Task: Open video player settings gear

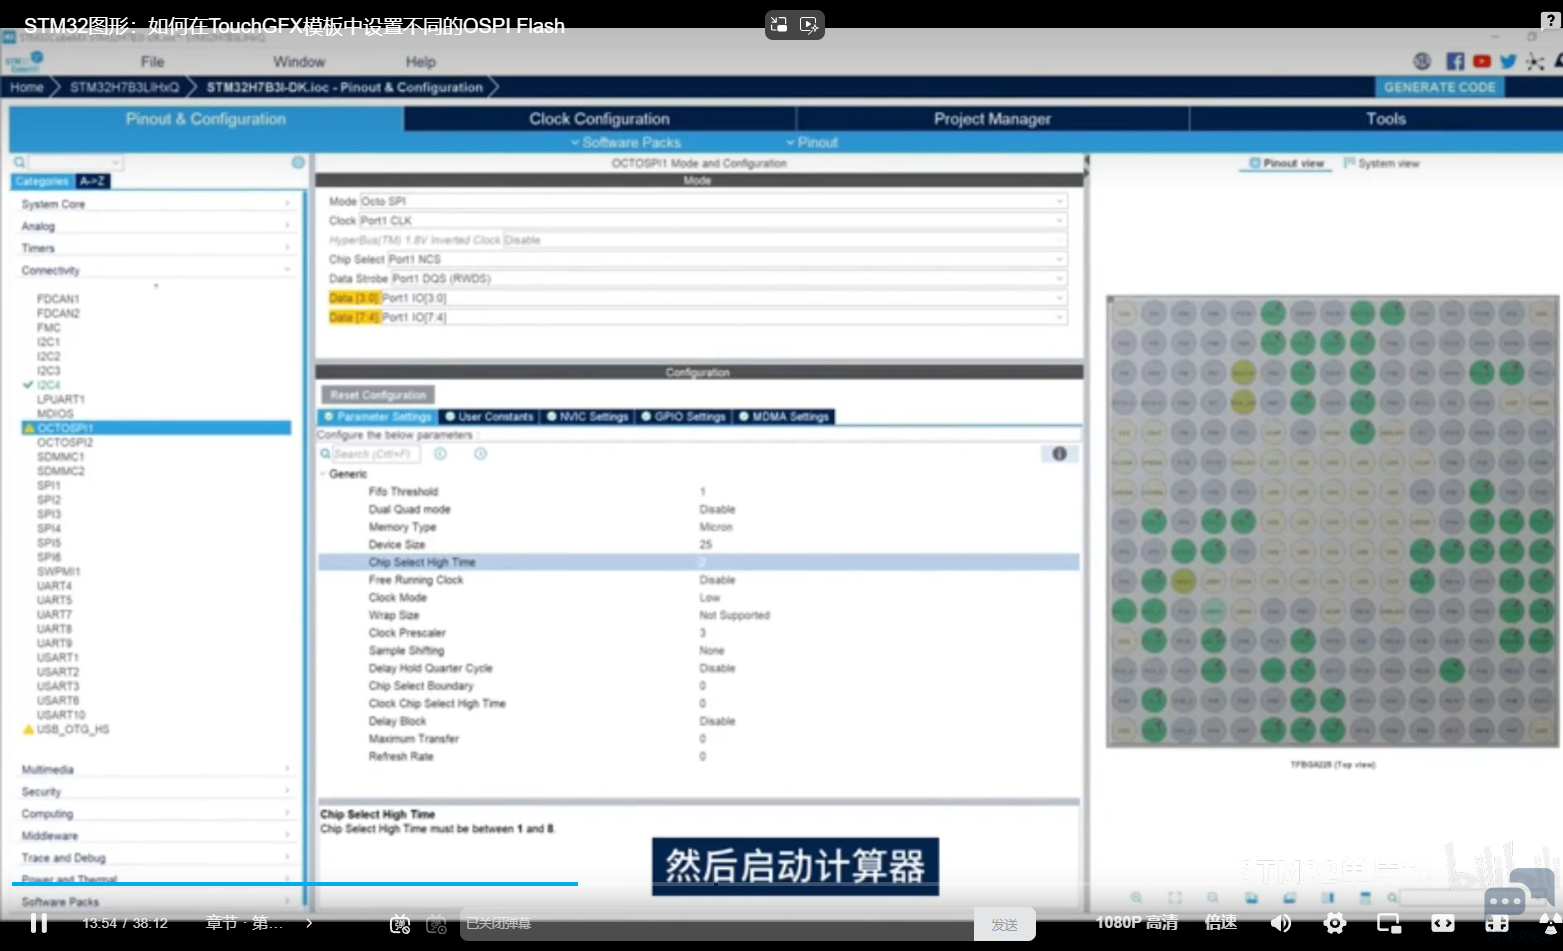Action: click(1334, 923)
